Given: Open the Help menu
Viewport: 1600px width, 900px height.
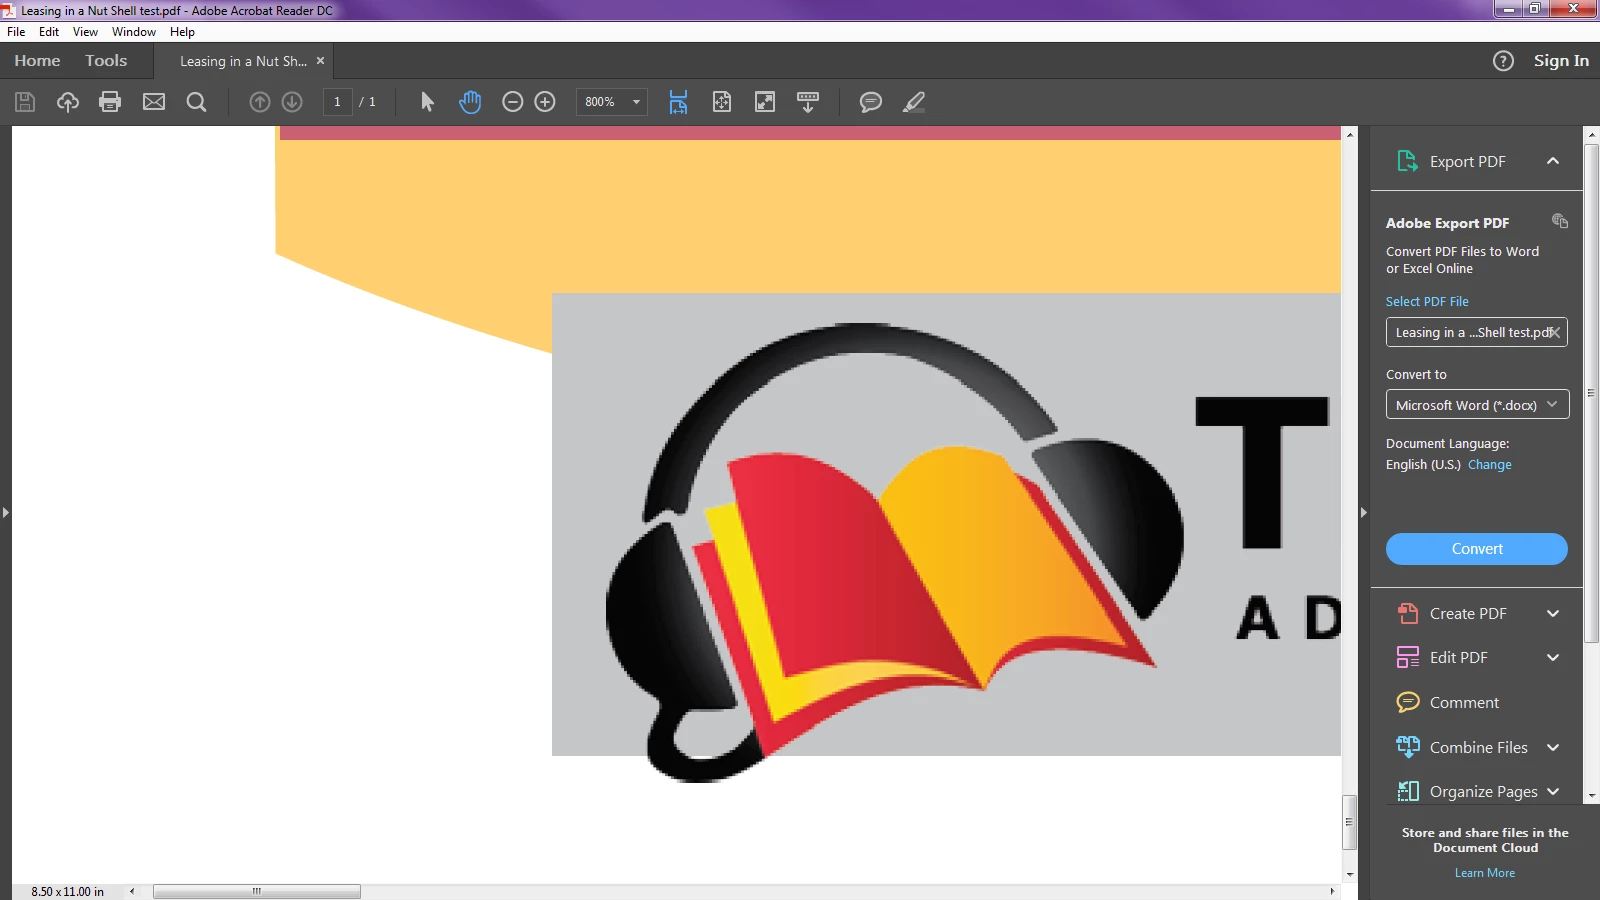Looking at the screenshot, I should (182, 32).
